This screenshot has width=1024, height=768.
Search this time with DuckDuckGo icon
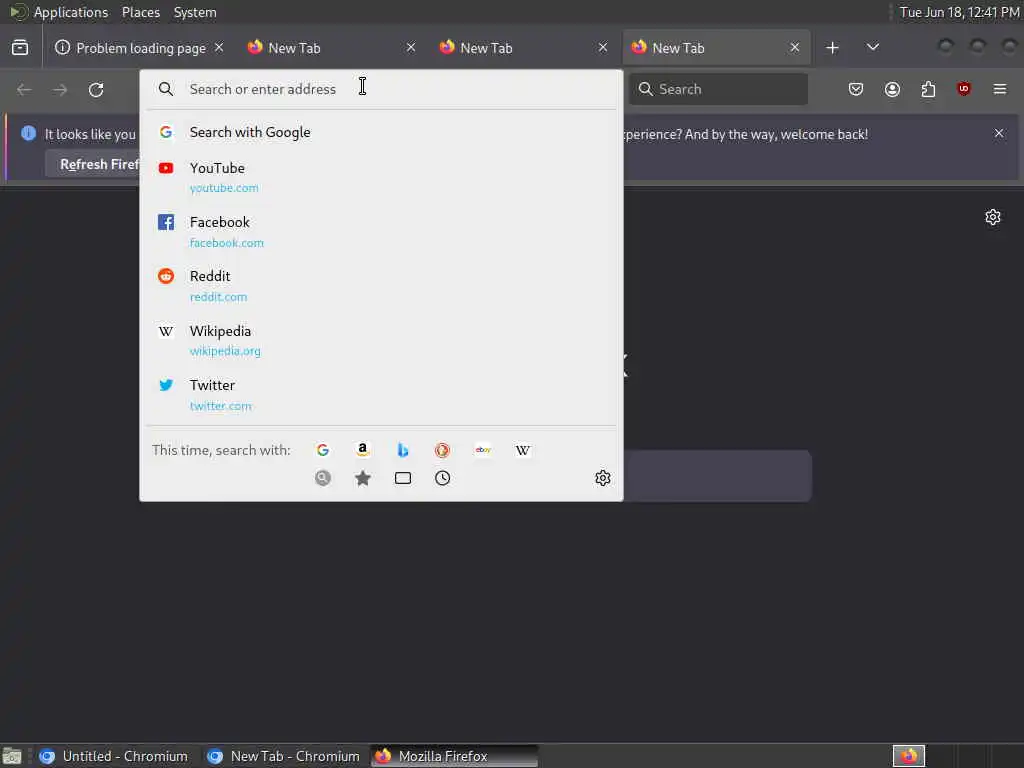coord(442,450)
